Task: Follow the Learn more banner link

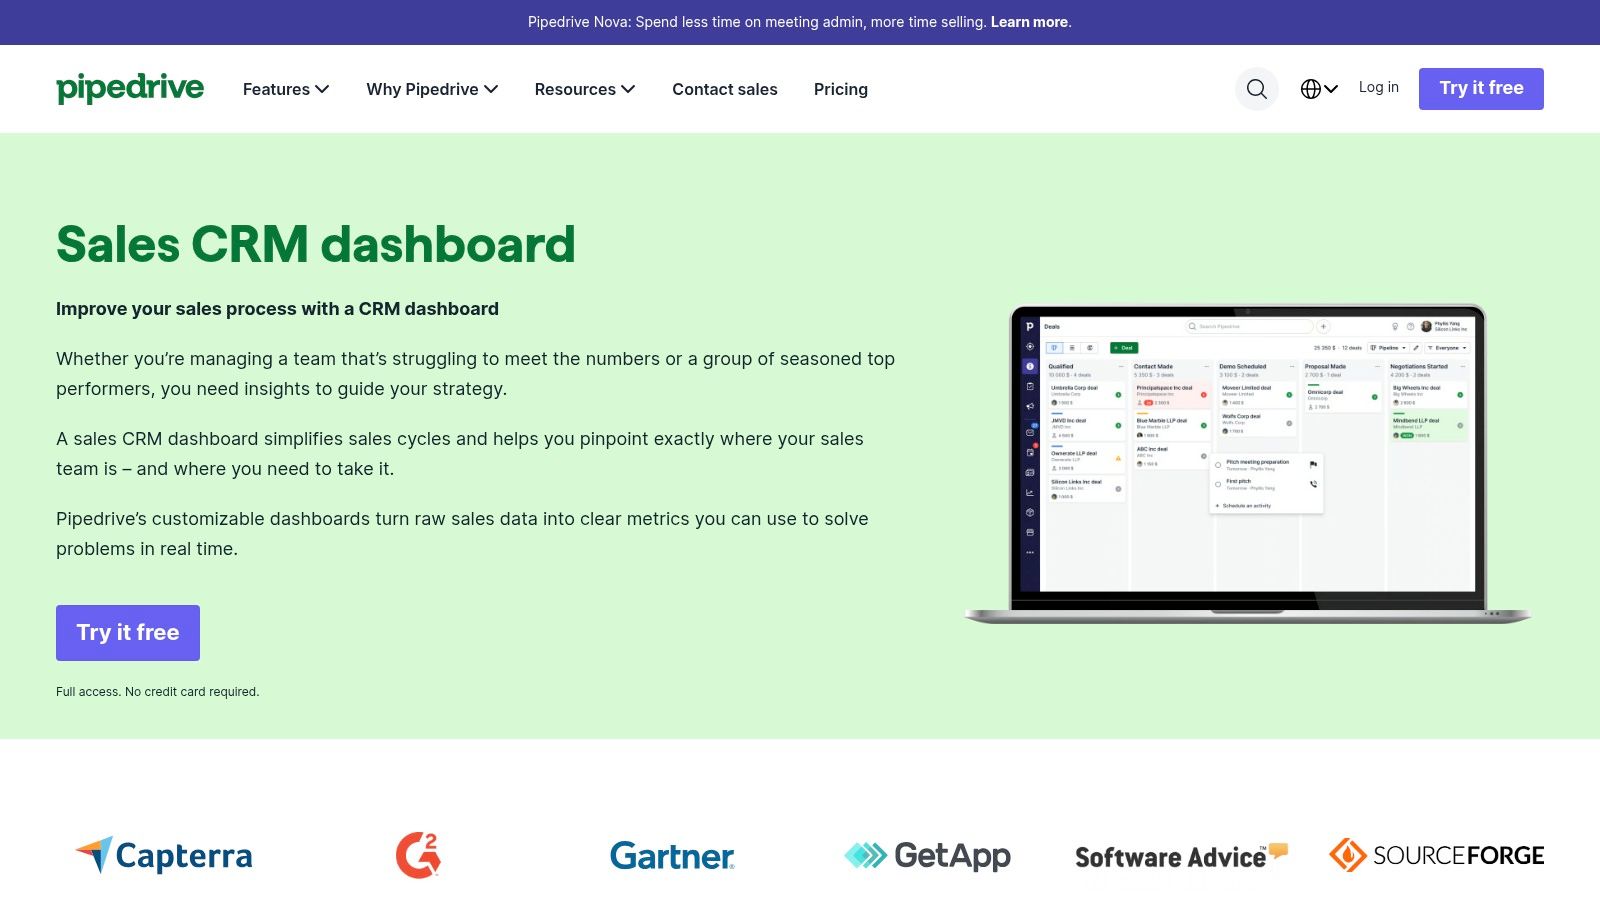Action: click(x=1029, y=22)
